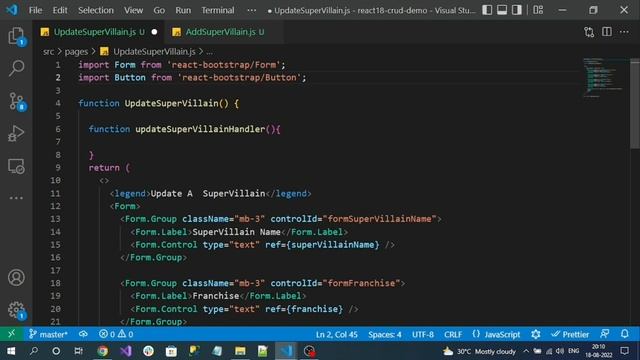Click Ln 2, Col 45 cursor position
This screenshot has width=640, height=360.
[337, 334]
